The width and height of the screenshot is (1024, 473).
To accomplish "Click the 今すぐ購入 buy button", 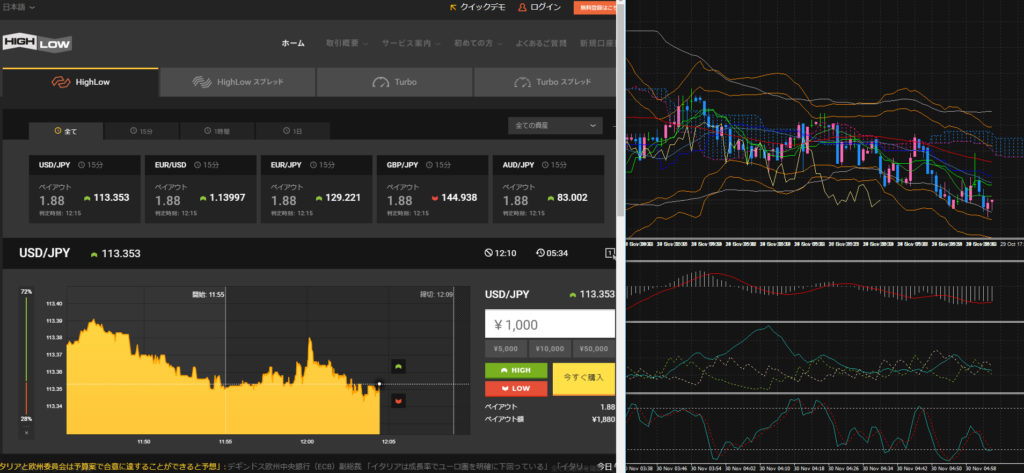I will point(584,379).
